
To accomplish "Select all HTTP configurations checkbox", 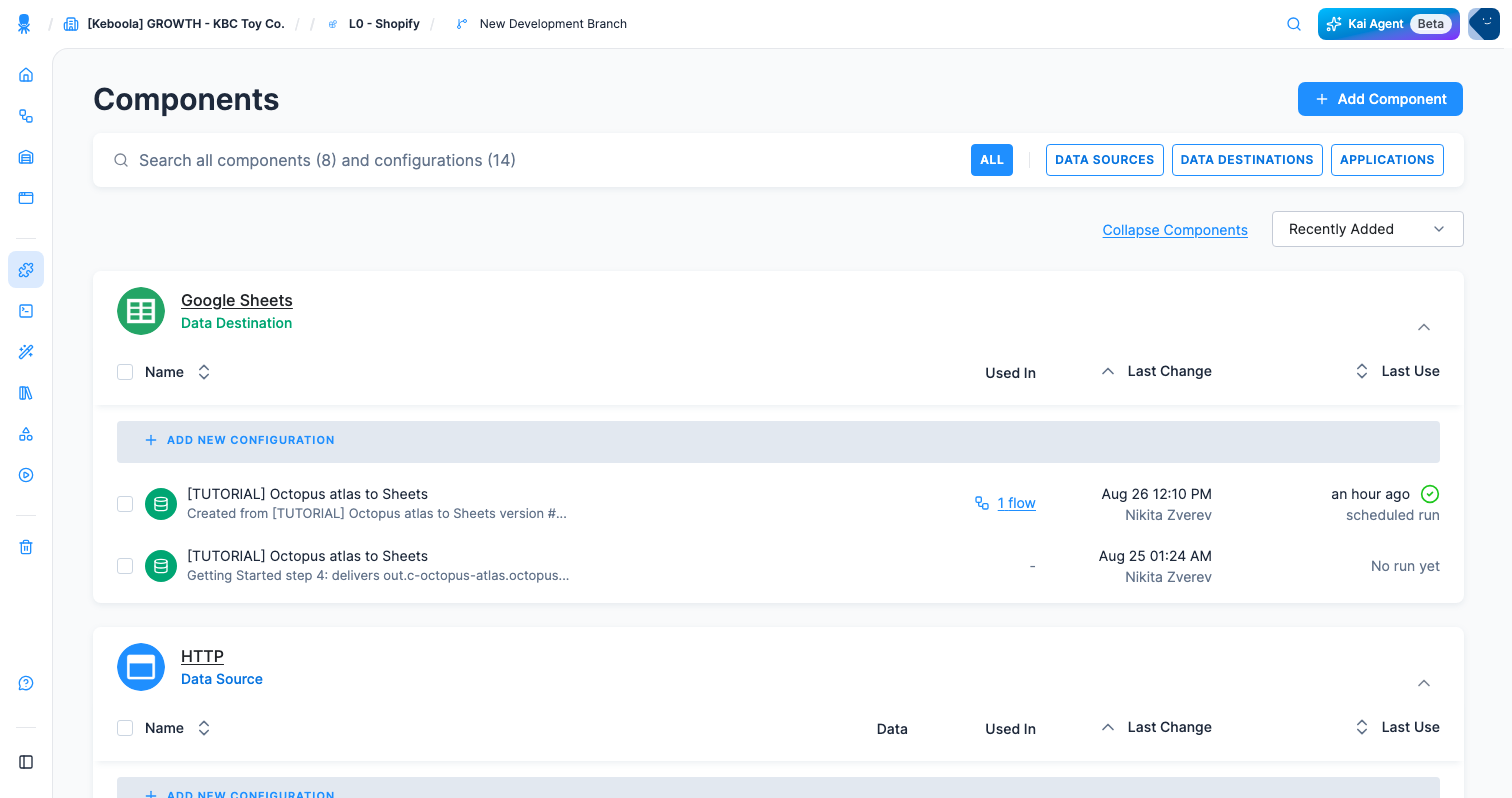I will tap(125, 728).
